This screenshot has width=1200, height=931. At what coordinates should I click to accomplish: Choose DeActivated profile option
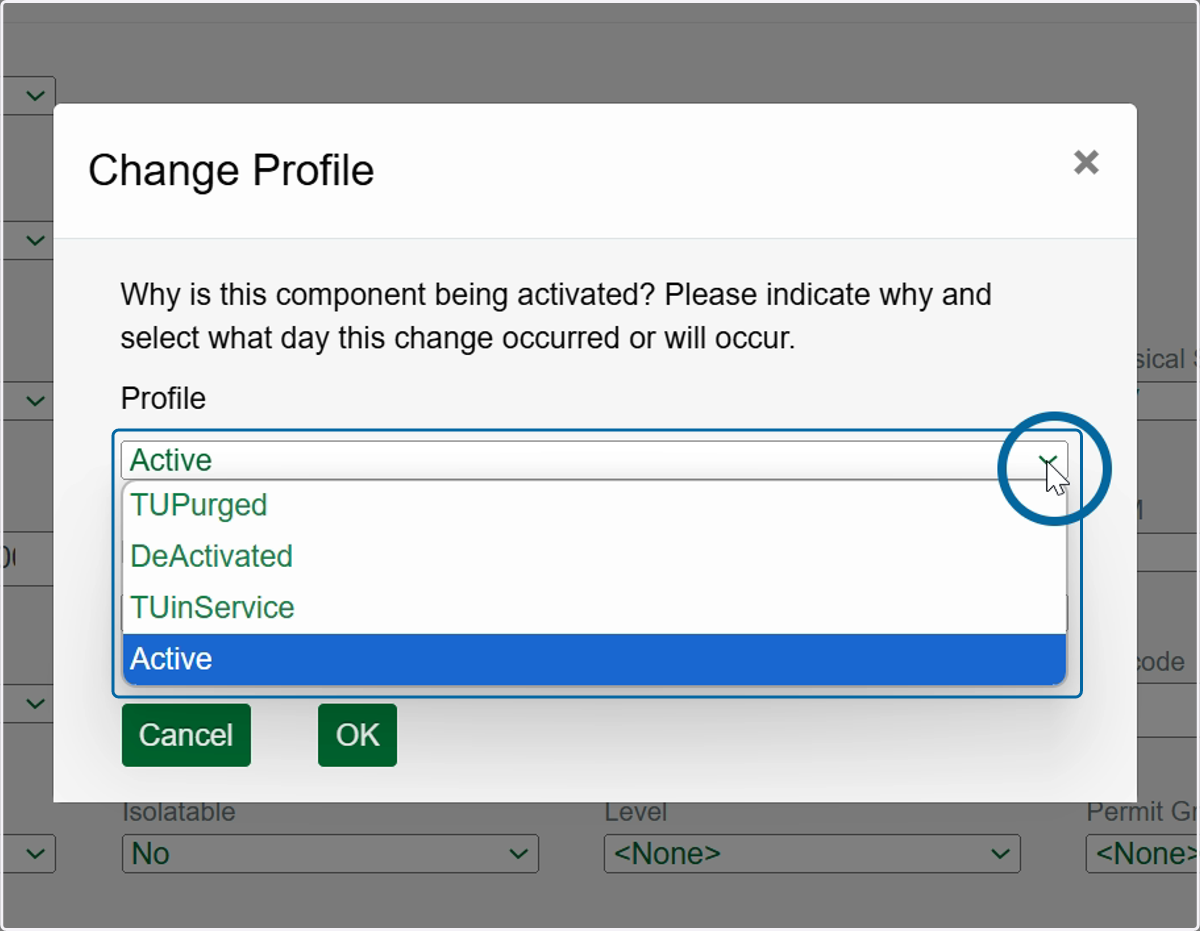[594, 556]
